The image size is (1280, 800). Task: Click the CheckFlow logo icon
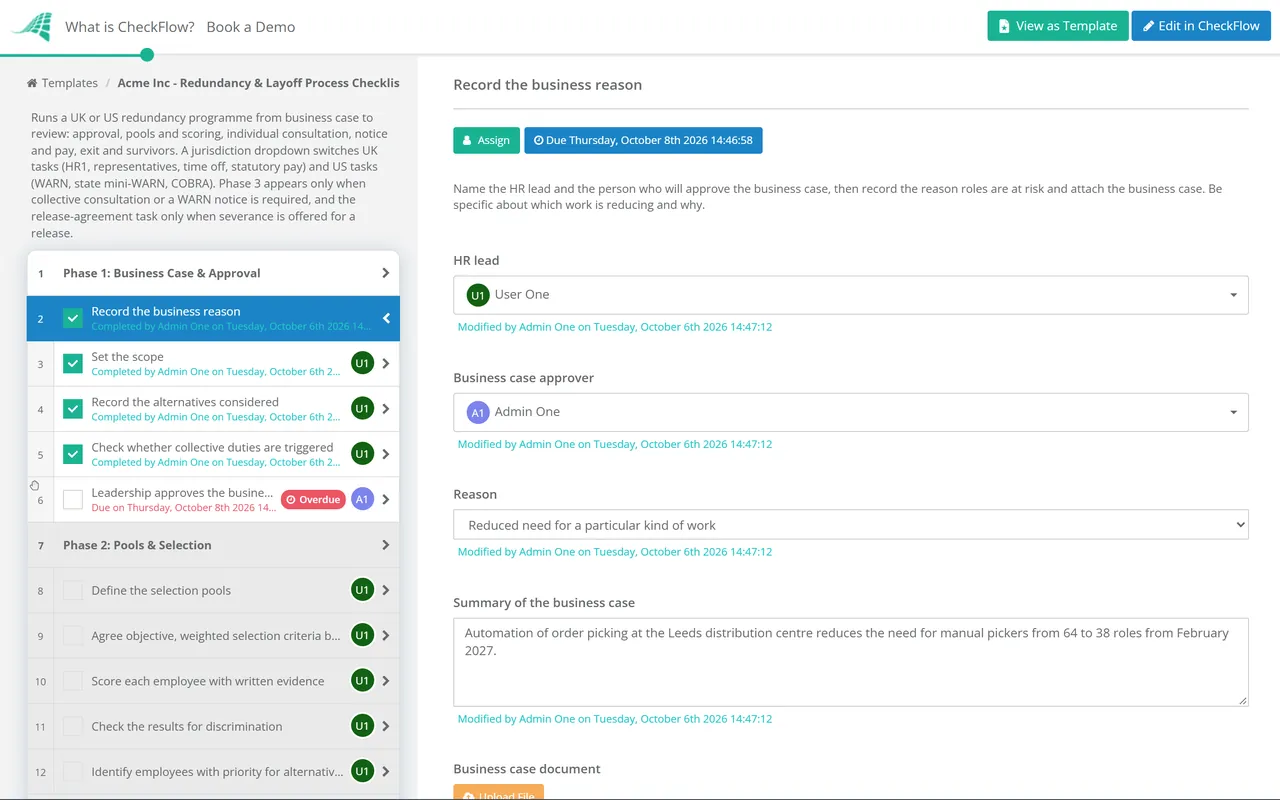point(31,27)
